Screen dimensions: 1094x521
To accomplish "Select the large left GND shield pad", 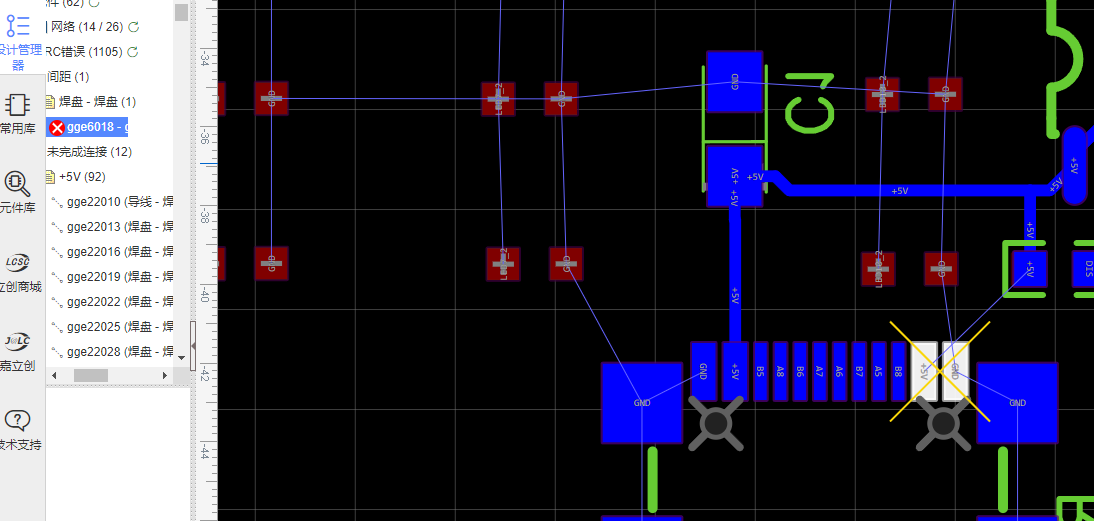I will tap(642, 402).
